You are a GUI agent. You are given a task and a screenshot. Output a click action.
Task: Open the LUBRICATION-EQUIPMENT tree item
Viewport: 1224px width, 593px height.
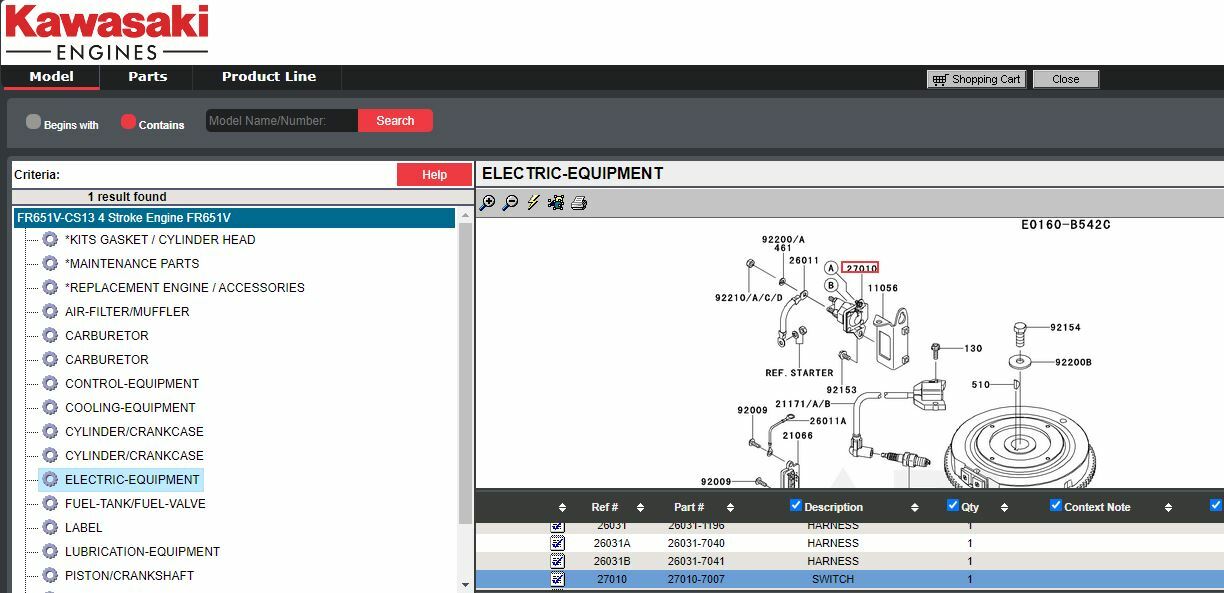pyautogui.click(x=142, y=552)
